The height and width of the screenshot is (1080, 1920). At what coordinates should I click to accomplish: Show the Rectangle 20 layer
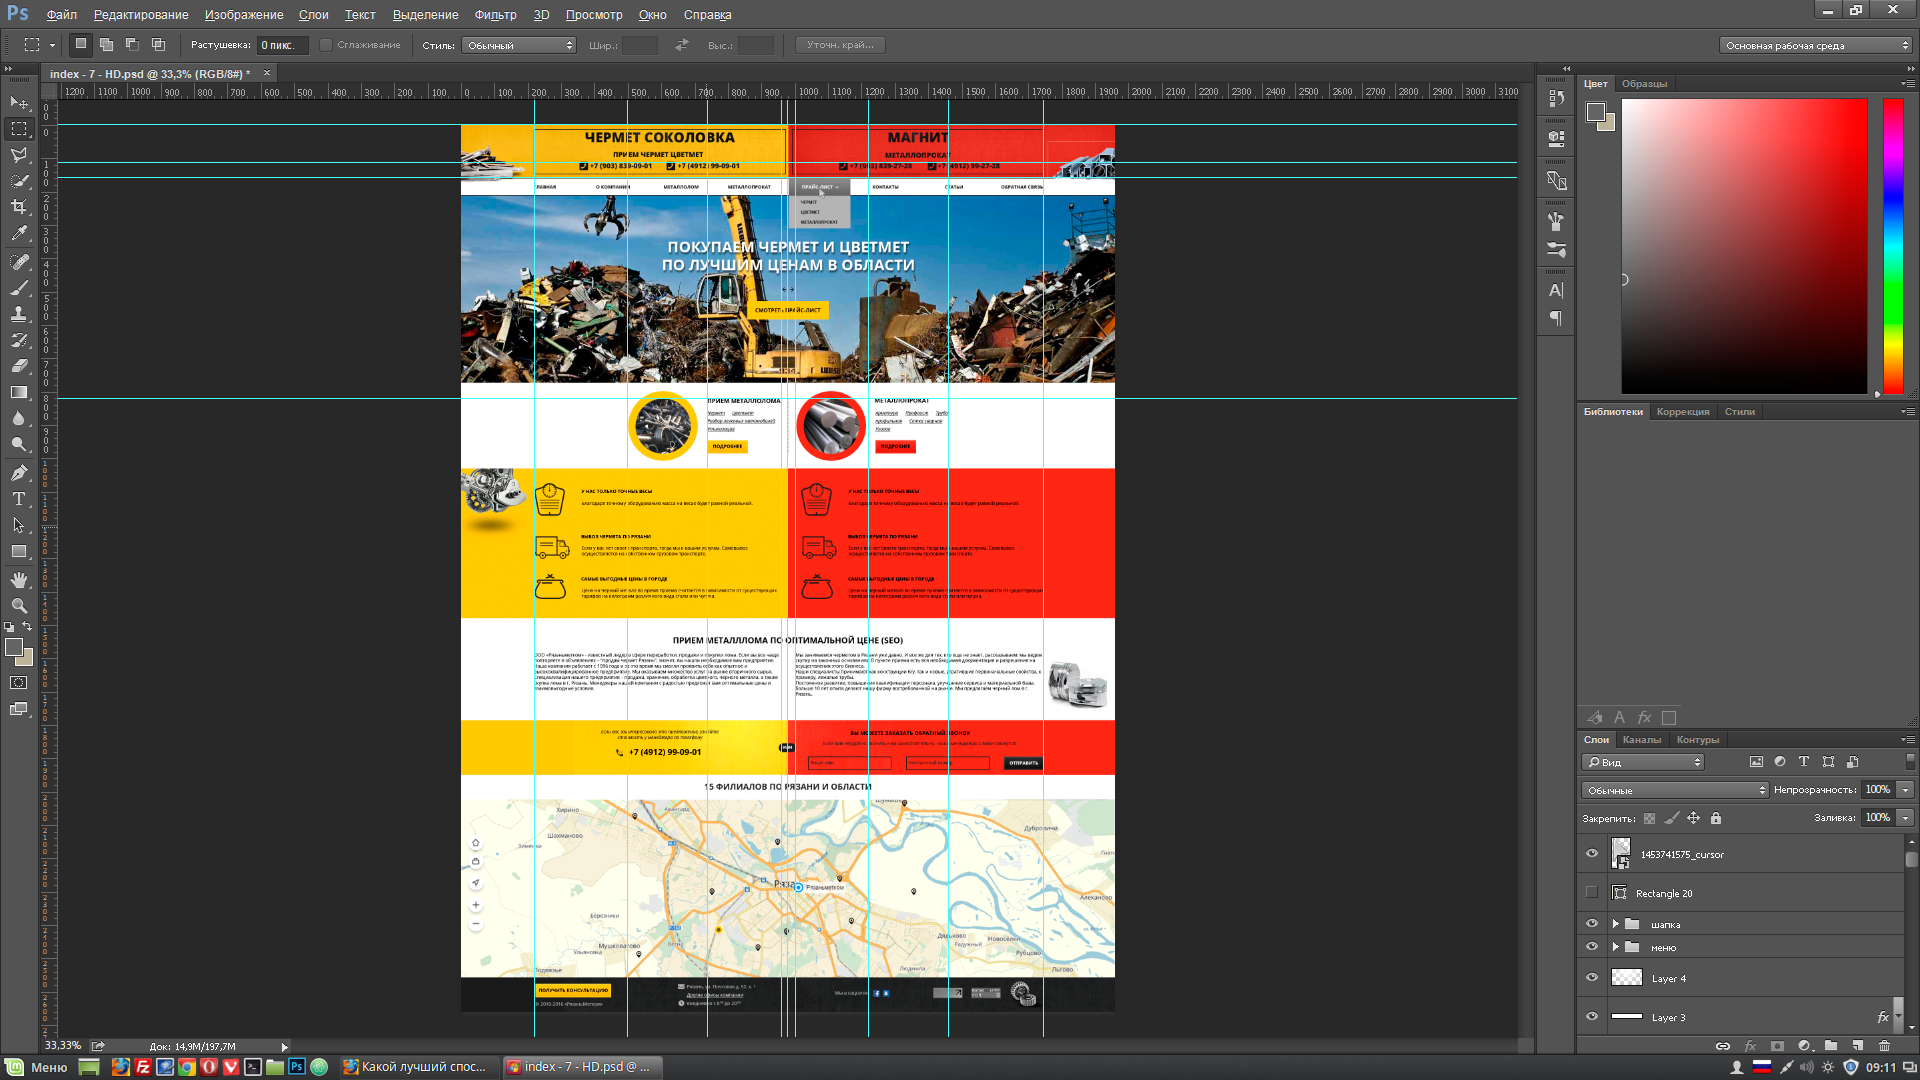click(1592, 892)
